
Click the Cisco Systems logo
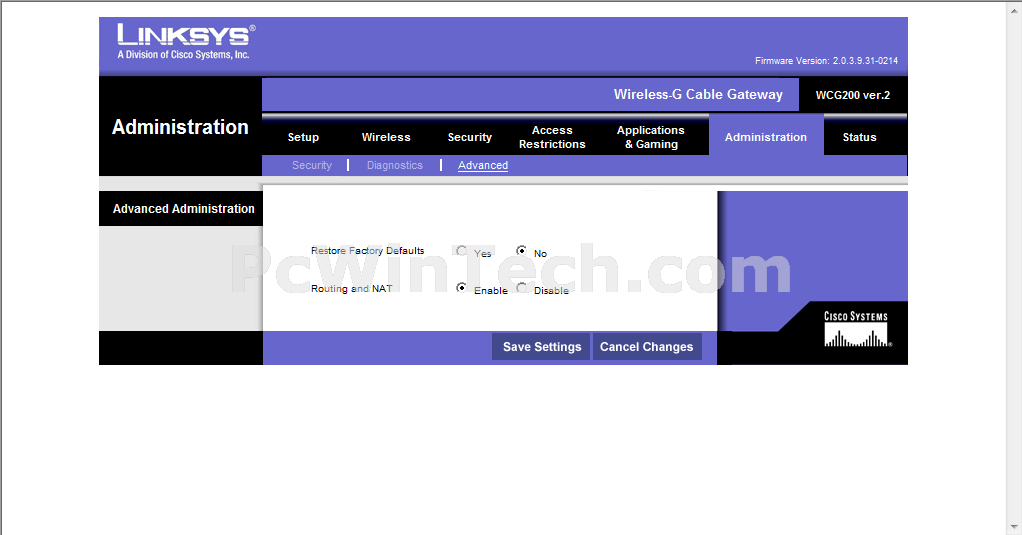[857, 328]
